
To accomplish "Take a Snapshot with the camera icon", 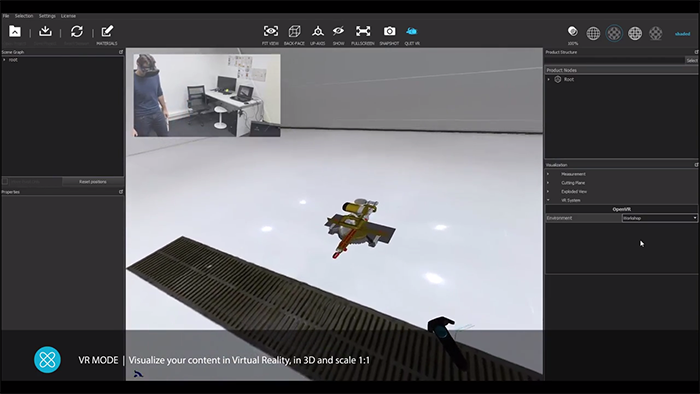I will pyautogui.click(x=389, y=31).
